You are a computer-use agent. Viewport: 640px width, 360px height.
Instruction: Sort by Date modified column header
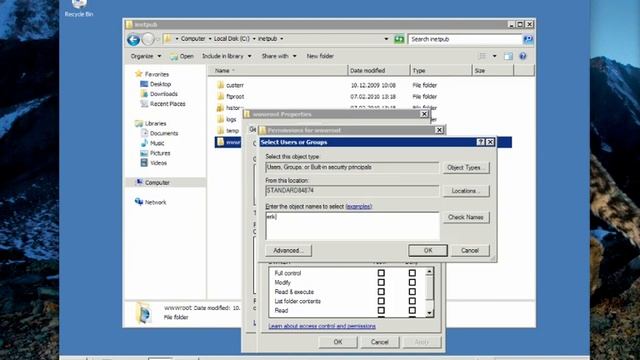[x=379, y=71]
